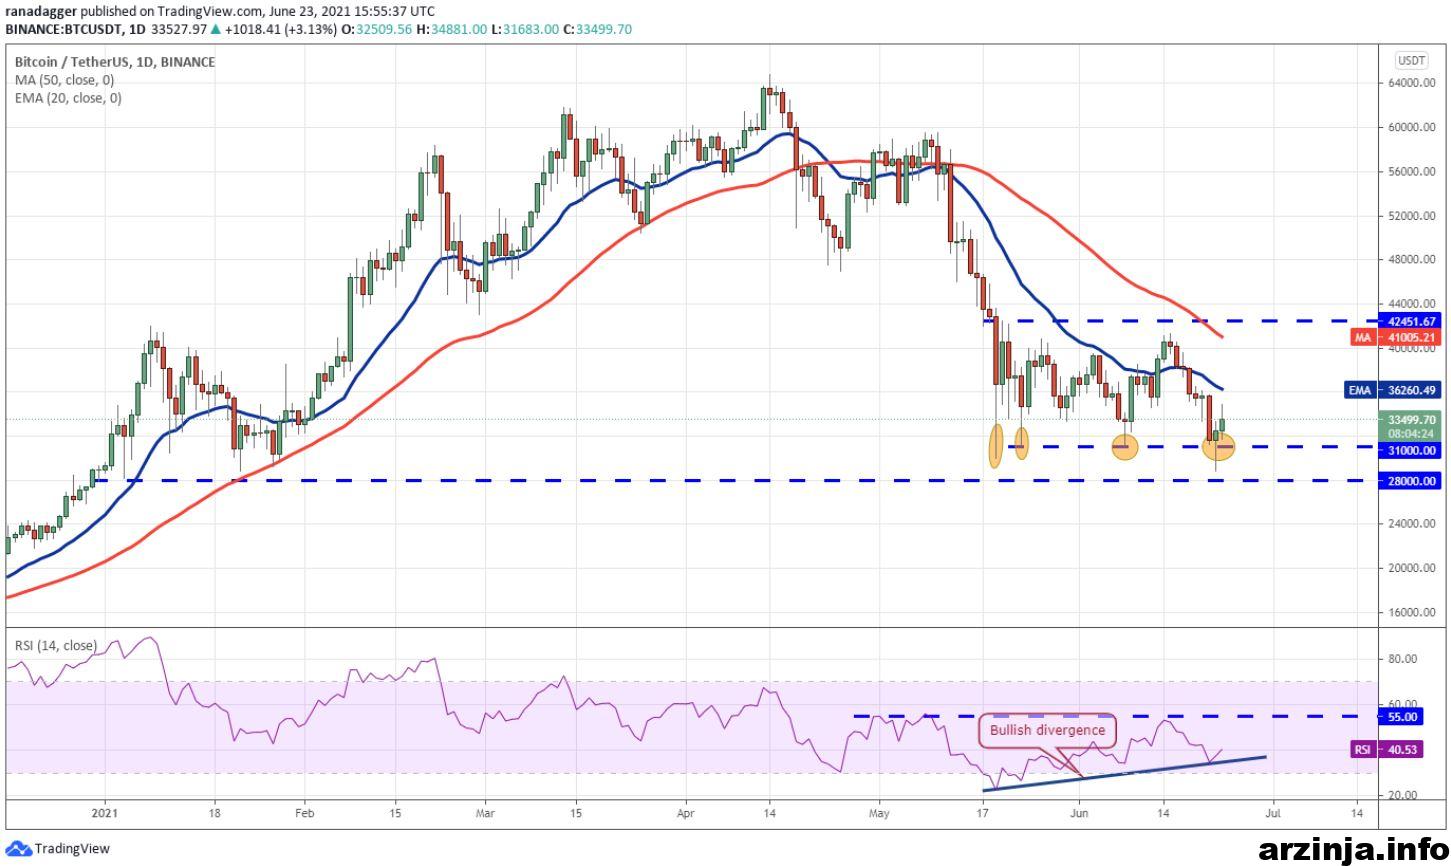1451x866 pixels.
Task: Click the purple RSI 40.53 value tag
Action: [x=1387, y=749]
